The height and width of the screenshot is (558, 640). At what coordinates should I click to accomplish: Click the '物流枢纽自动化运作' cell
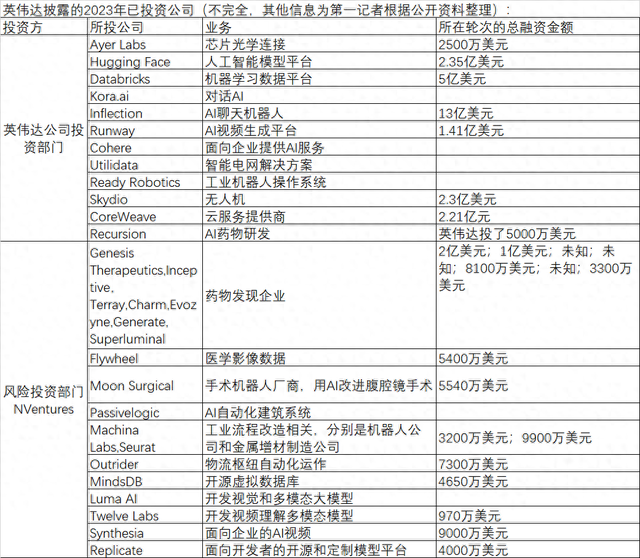[x=319, y=464]
